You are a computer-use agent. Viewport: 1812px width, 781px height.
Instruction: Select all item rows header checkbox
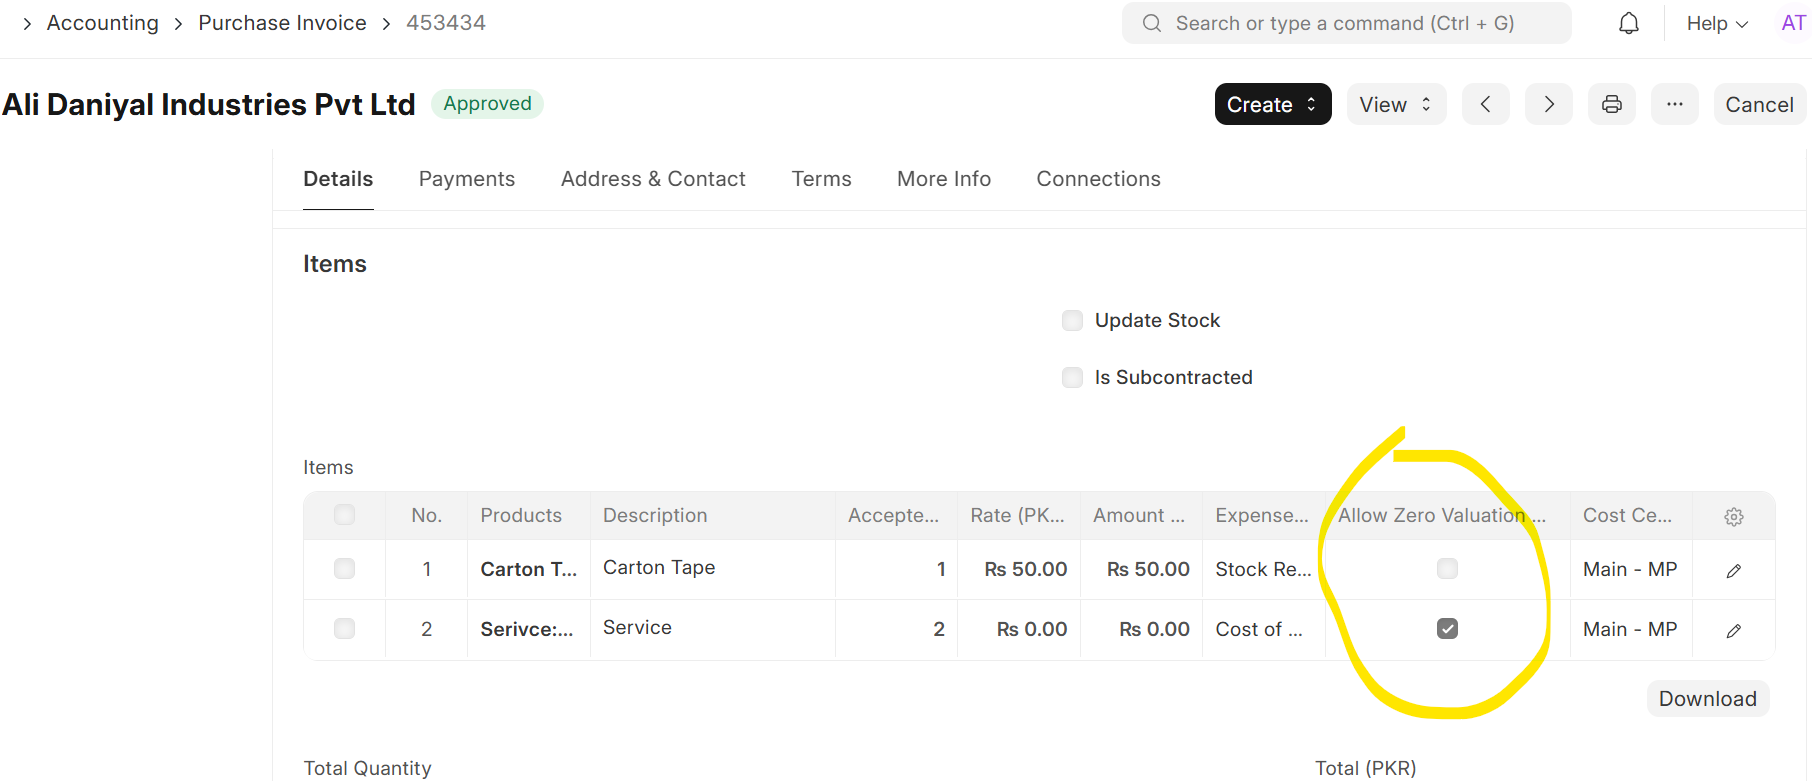pos(344,515)
